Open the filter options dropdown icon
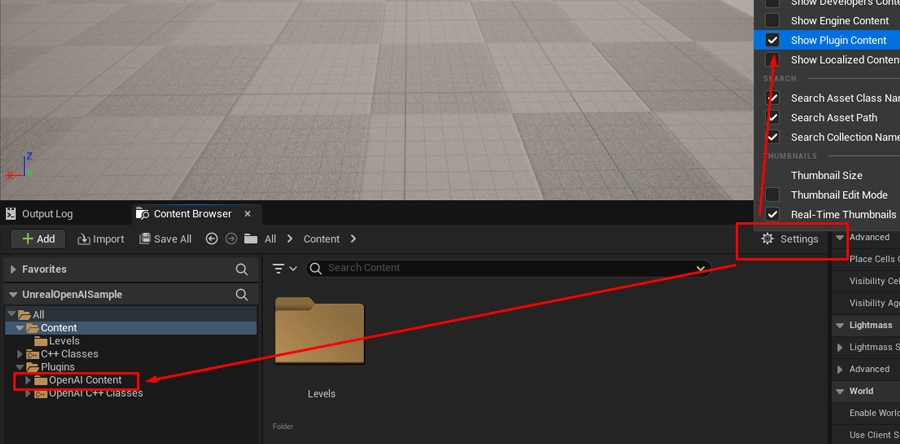The image size is (900, 444). tap(285, 268)
